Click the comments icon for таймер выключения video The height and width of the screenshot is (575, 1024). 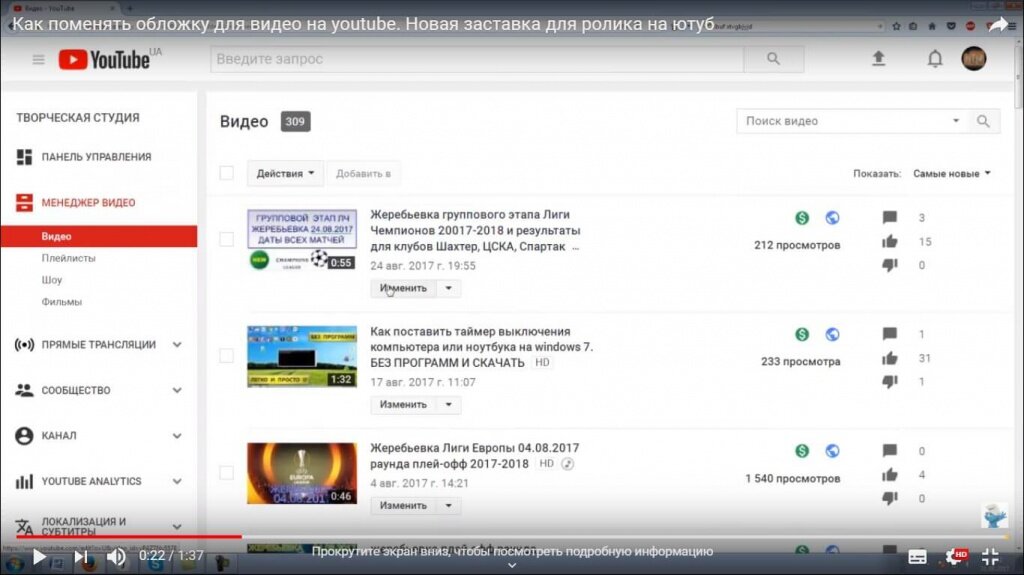pos(889,335)
